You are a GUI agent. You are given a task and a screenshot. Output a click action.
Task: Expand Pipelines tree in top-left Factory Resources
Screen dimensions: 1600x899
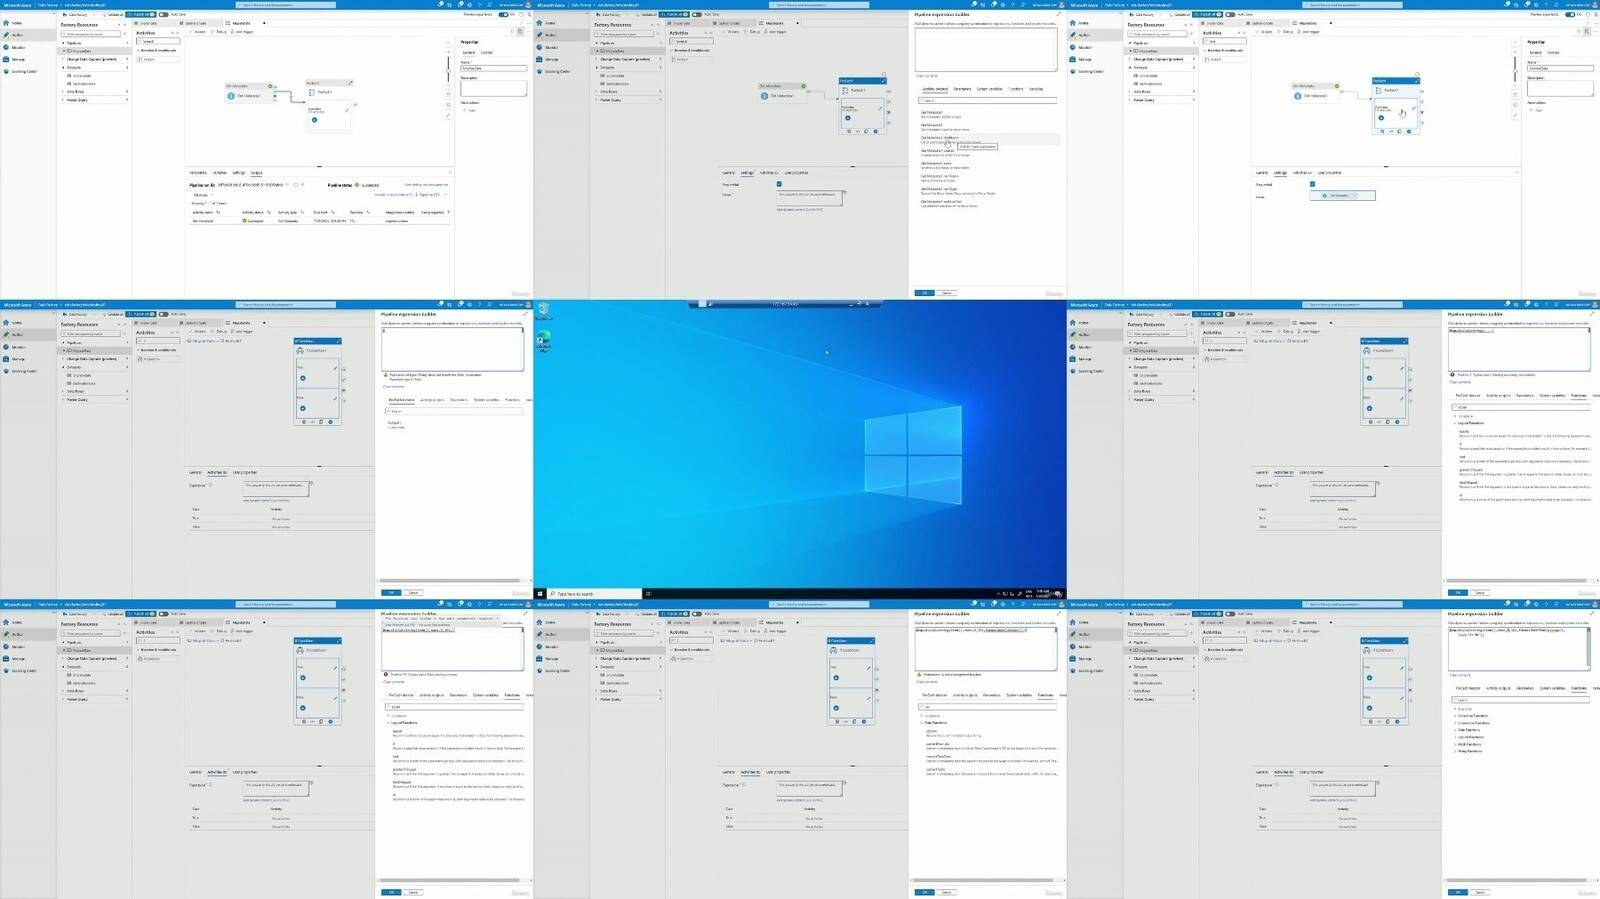(63, 43)
